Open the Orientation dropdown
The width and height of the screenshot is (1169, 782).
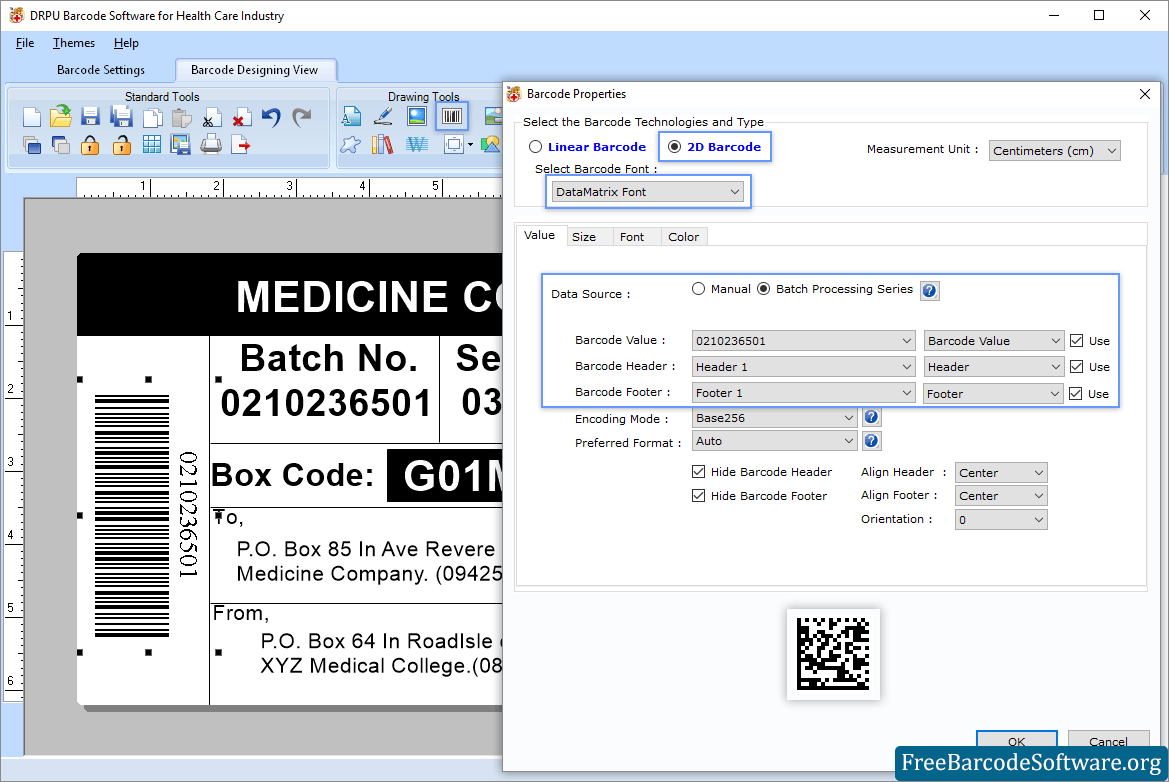point(1001,520)
